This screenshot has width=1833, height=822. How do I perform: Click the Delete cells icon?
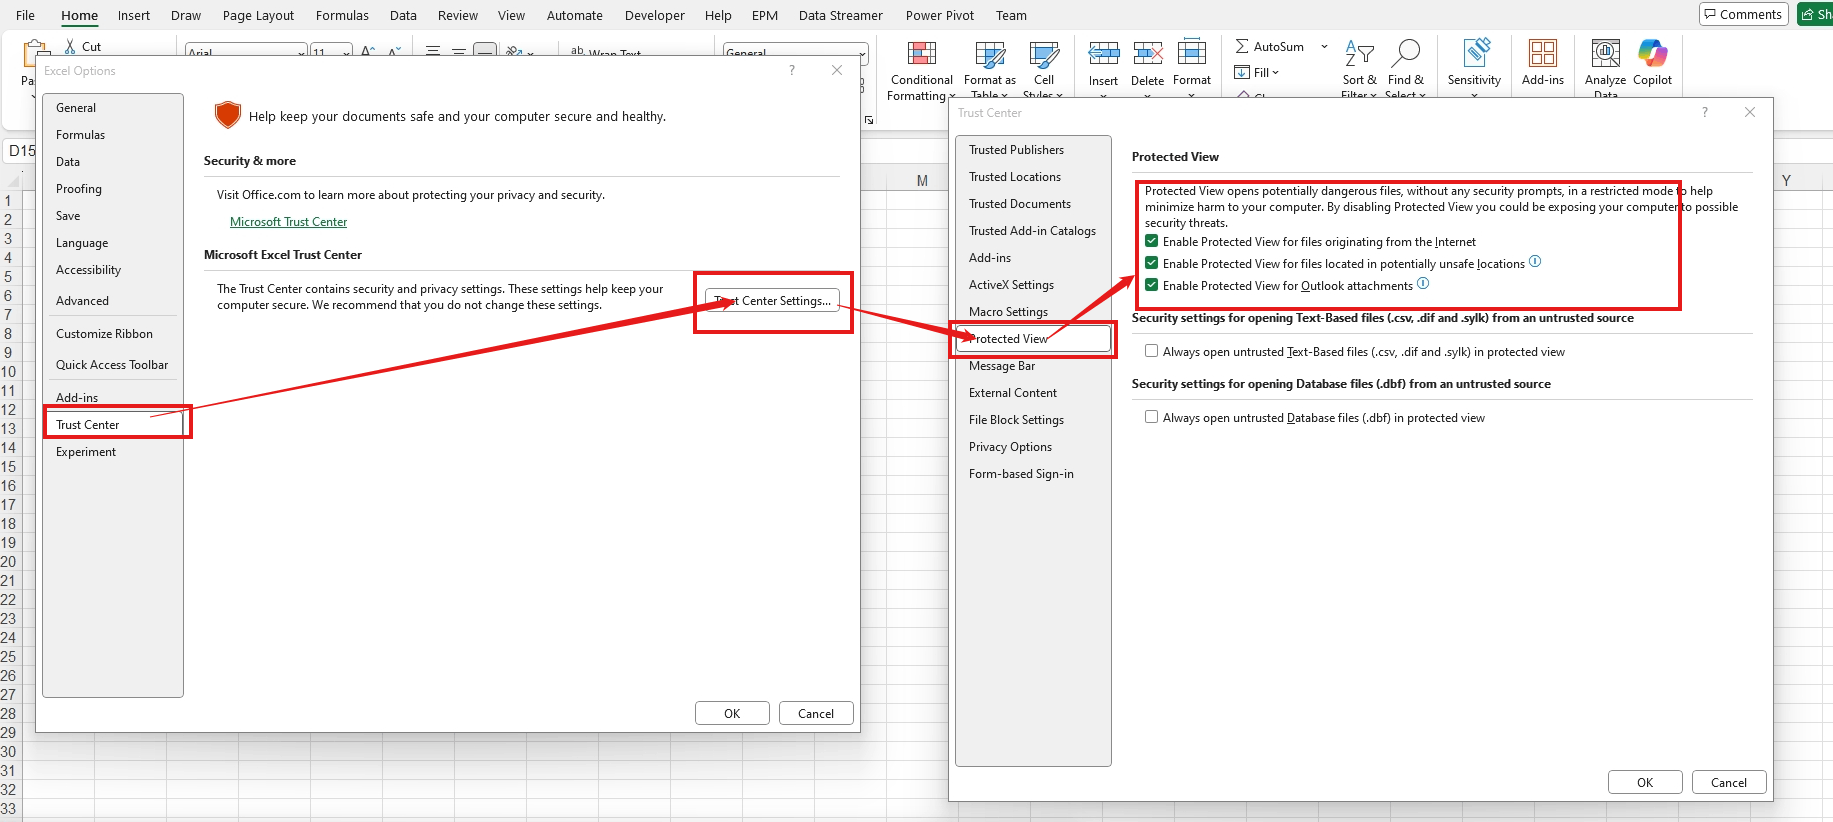click(1147, 53)
